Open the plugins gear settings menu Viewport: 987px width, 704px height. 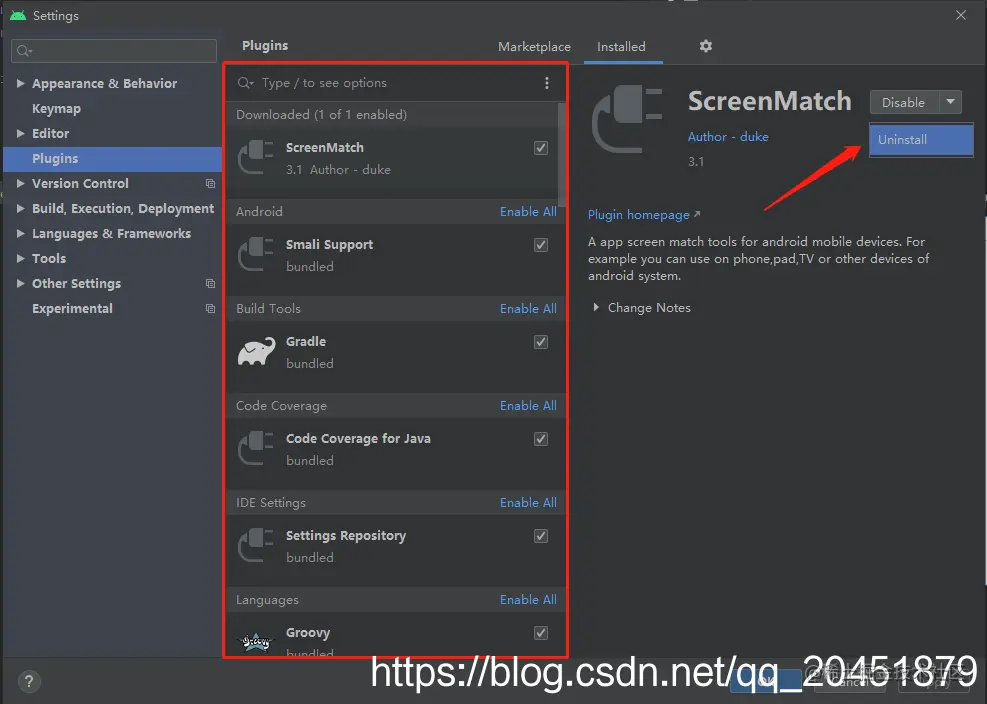[706, 46]
